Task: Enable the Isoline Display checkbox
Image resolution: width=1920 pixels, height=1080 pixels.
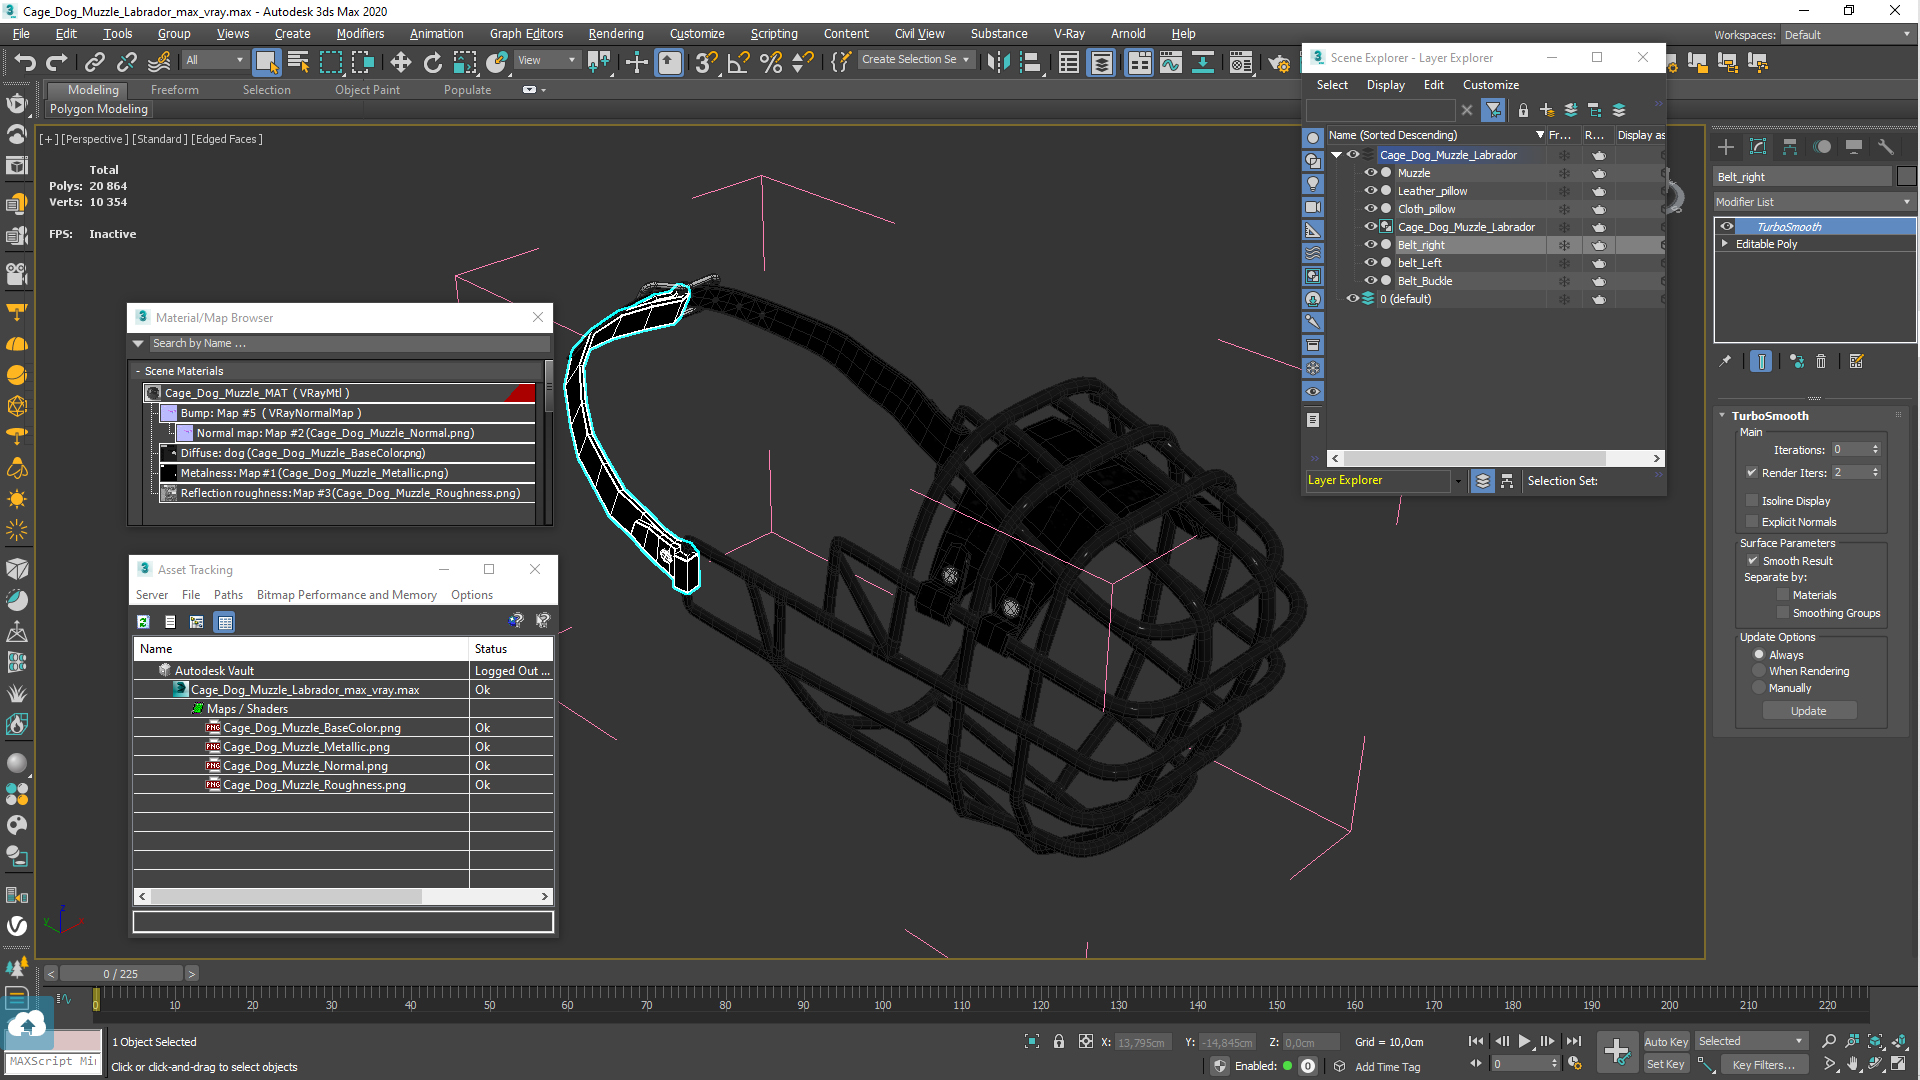Action: click(x=1752, y=501)
